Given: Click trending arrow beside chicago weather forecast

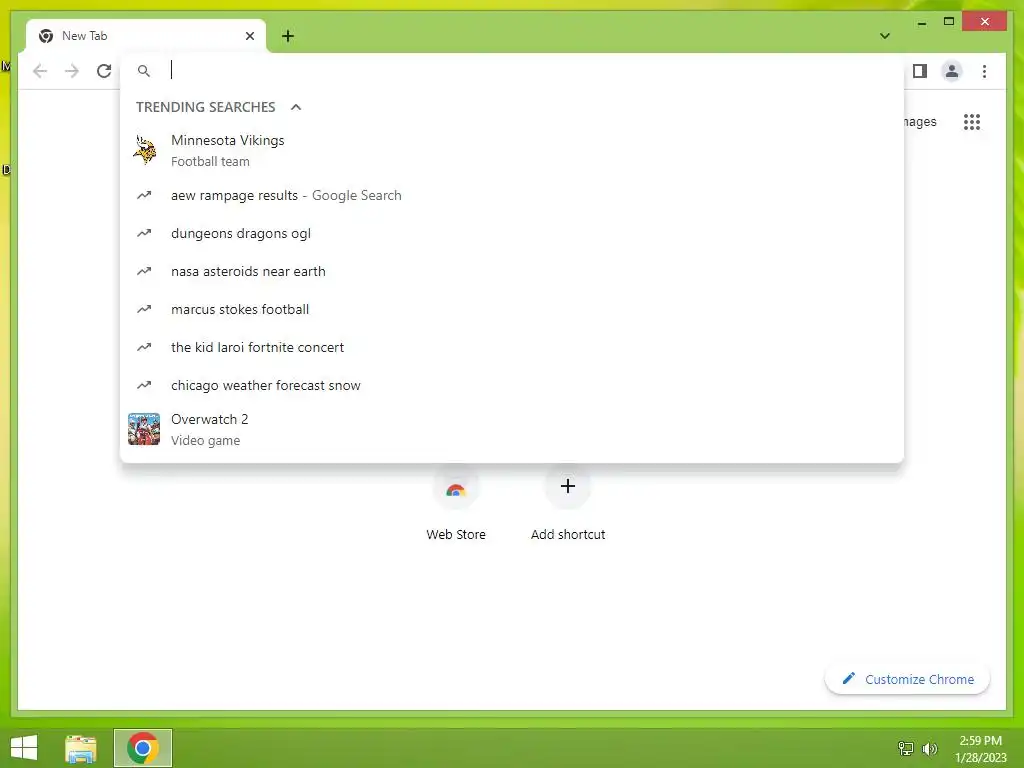Looking at the screenshot, I should [x=144, y=385].
